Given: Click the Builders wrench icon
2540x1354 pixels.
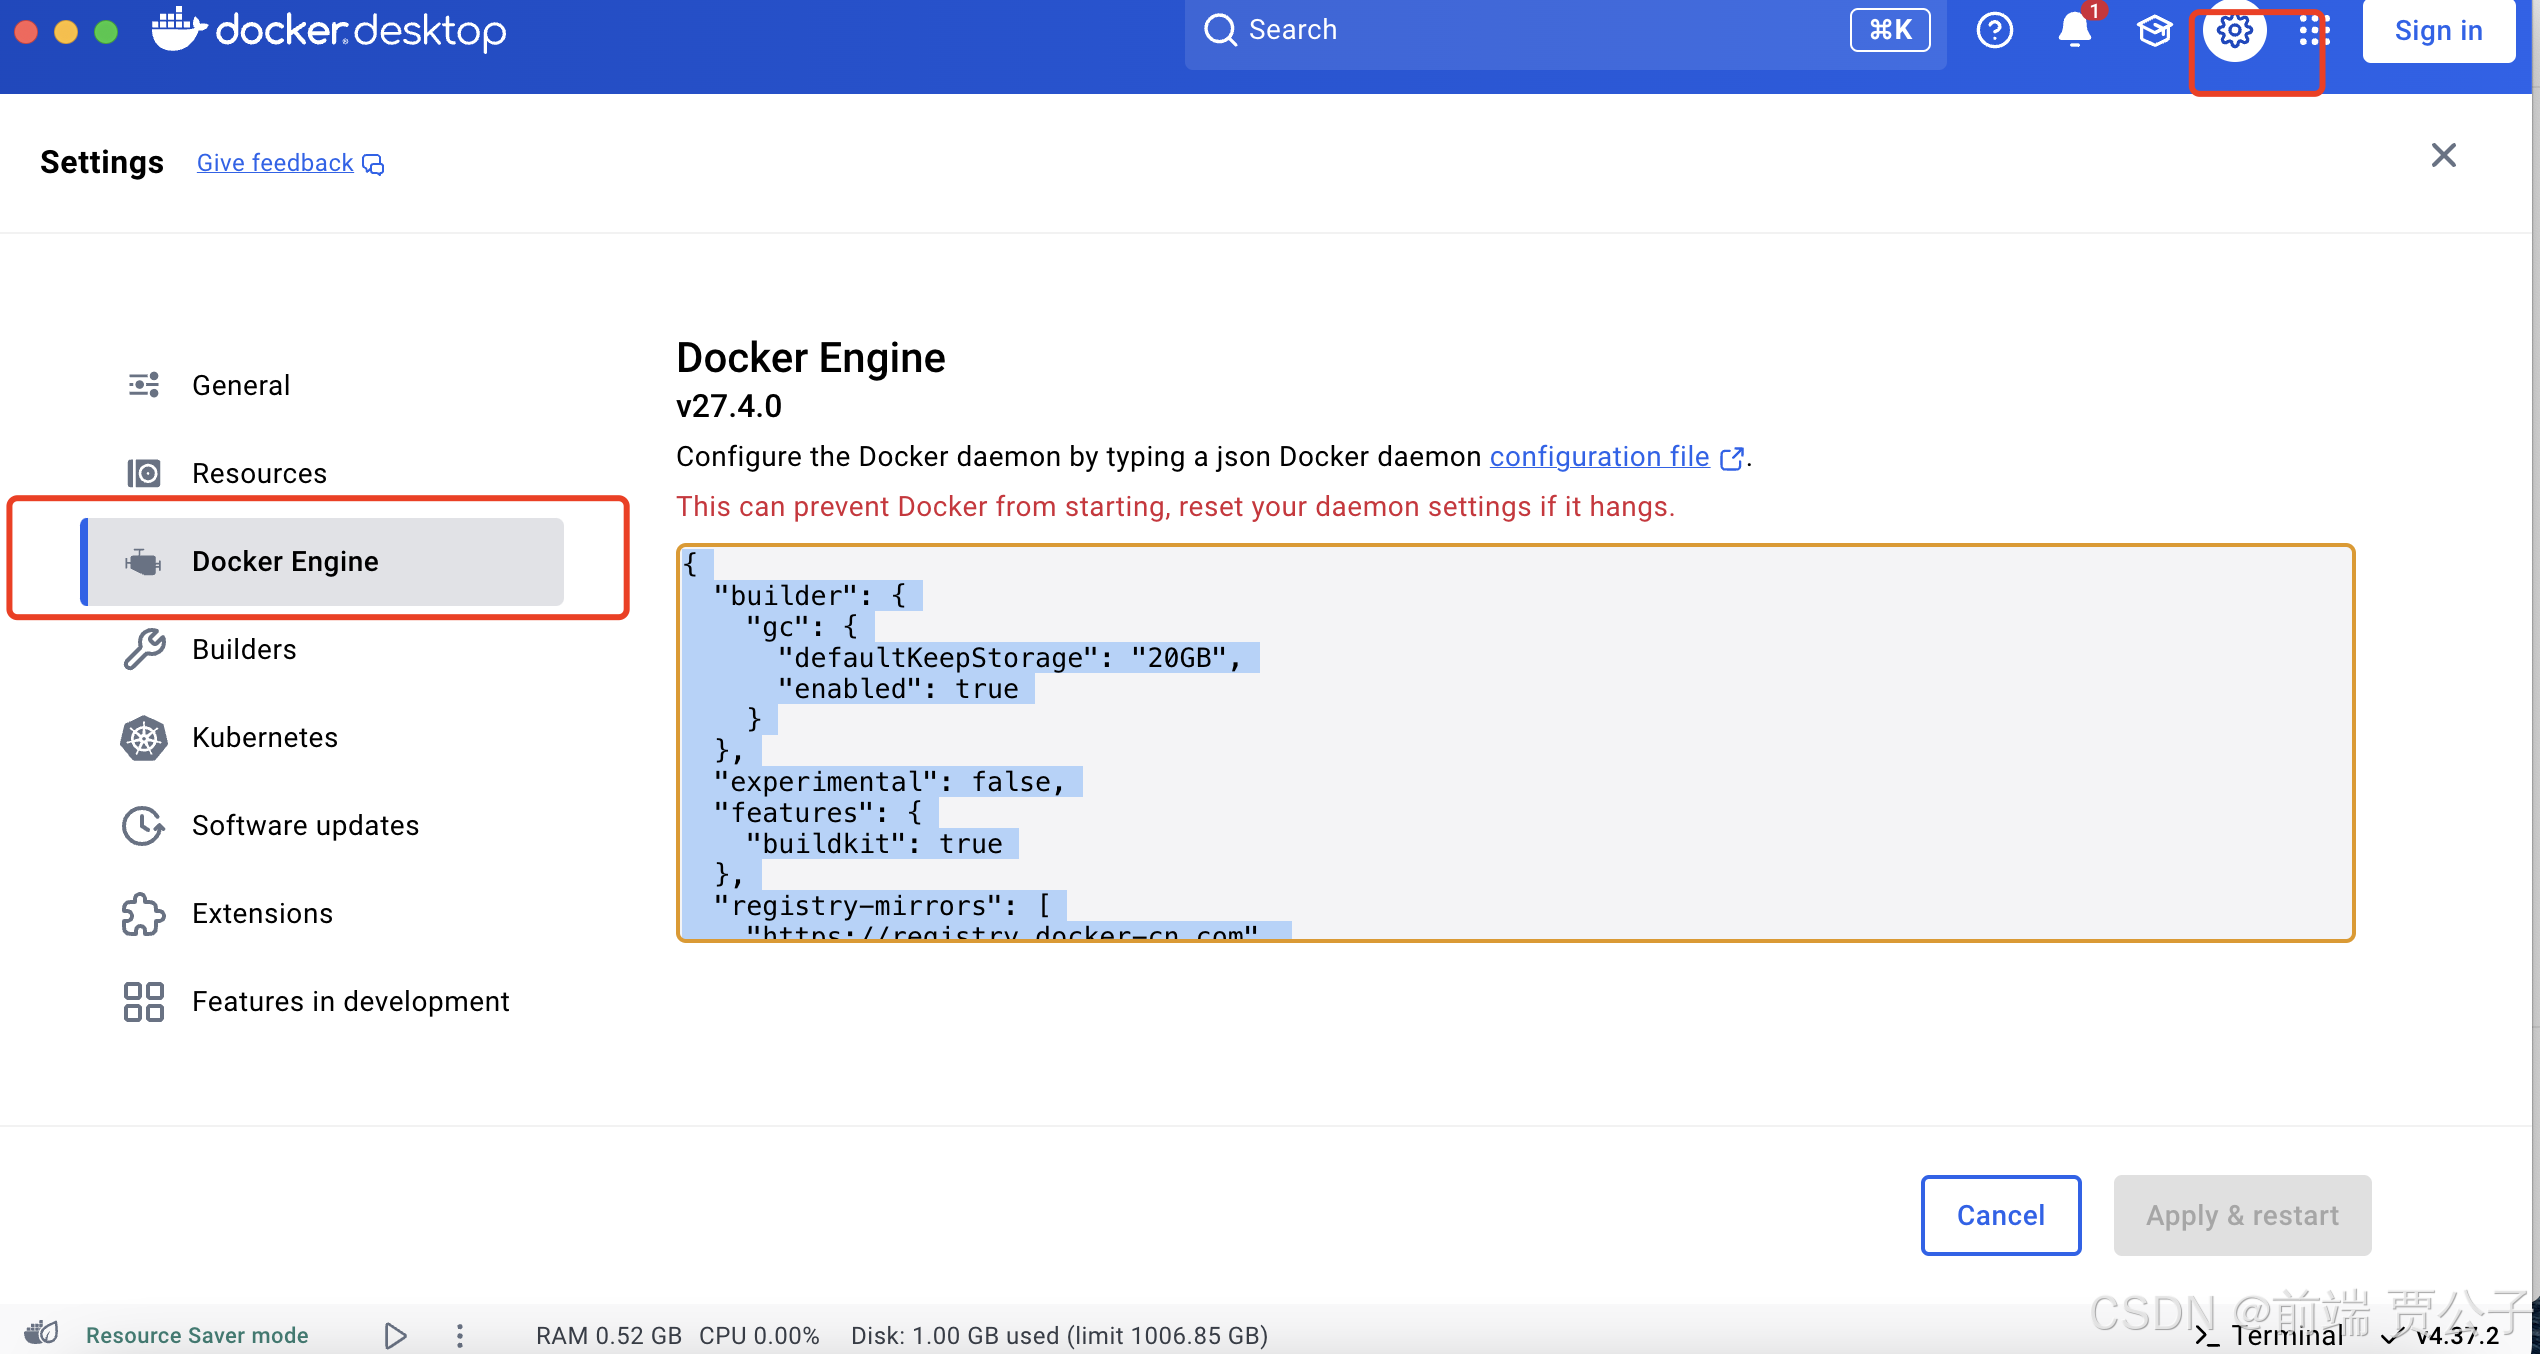Looking at the screenshot, I should [144, 649].
